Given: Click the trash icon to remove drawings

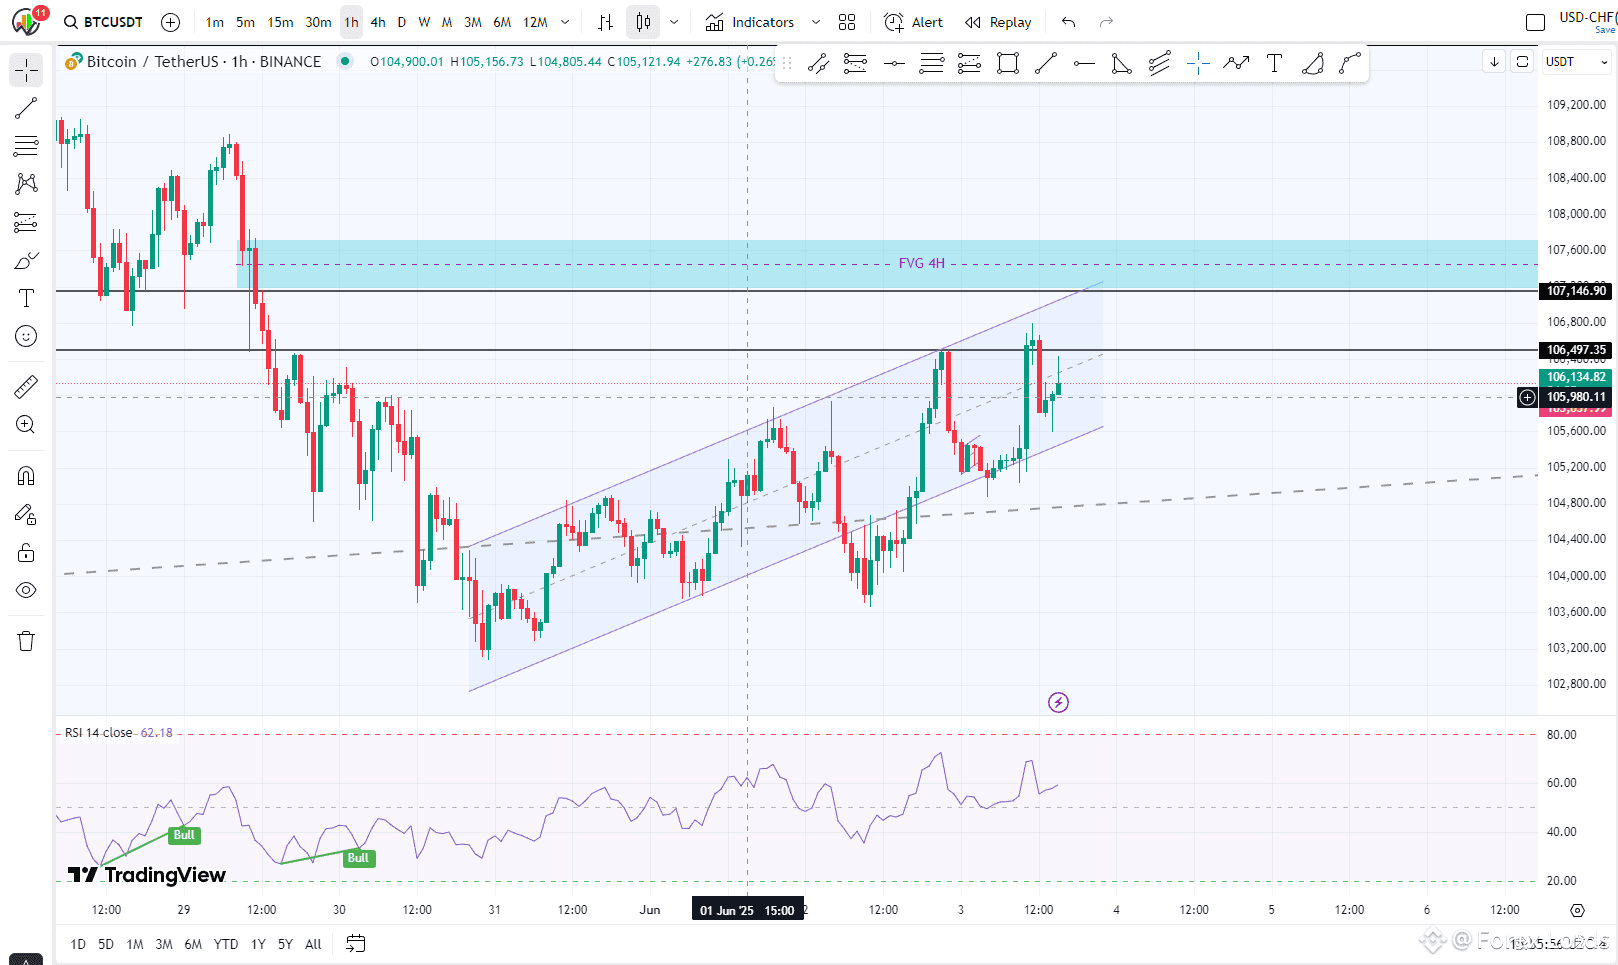Looking at the screenshot, I should point(26,641).
